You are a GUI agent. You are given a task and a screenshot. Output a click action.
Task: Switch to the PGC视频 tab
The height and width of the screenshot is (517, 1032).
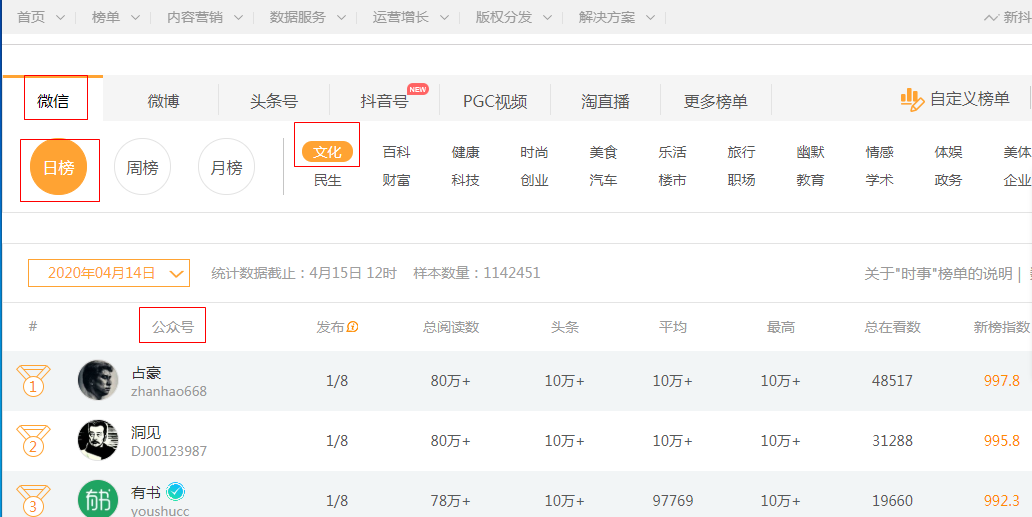point(495,101)
